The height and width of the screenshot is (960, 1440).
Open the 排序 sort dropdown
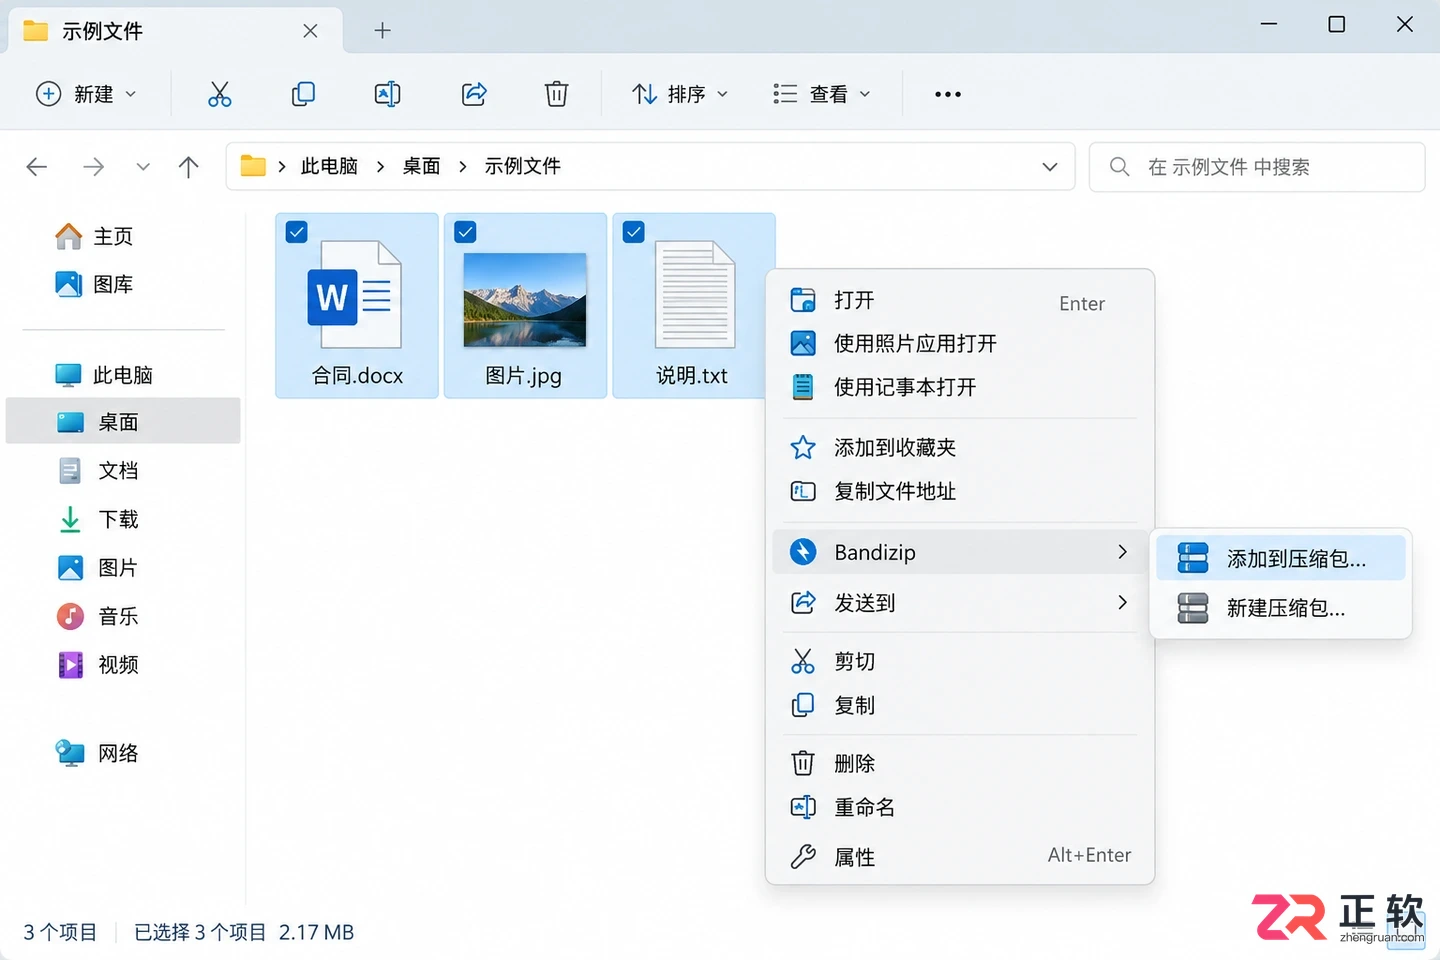click(680, 94)
